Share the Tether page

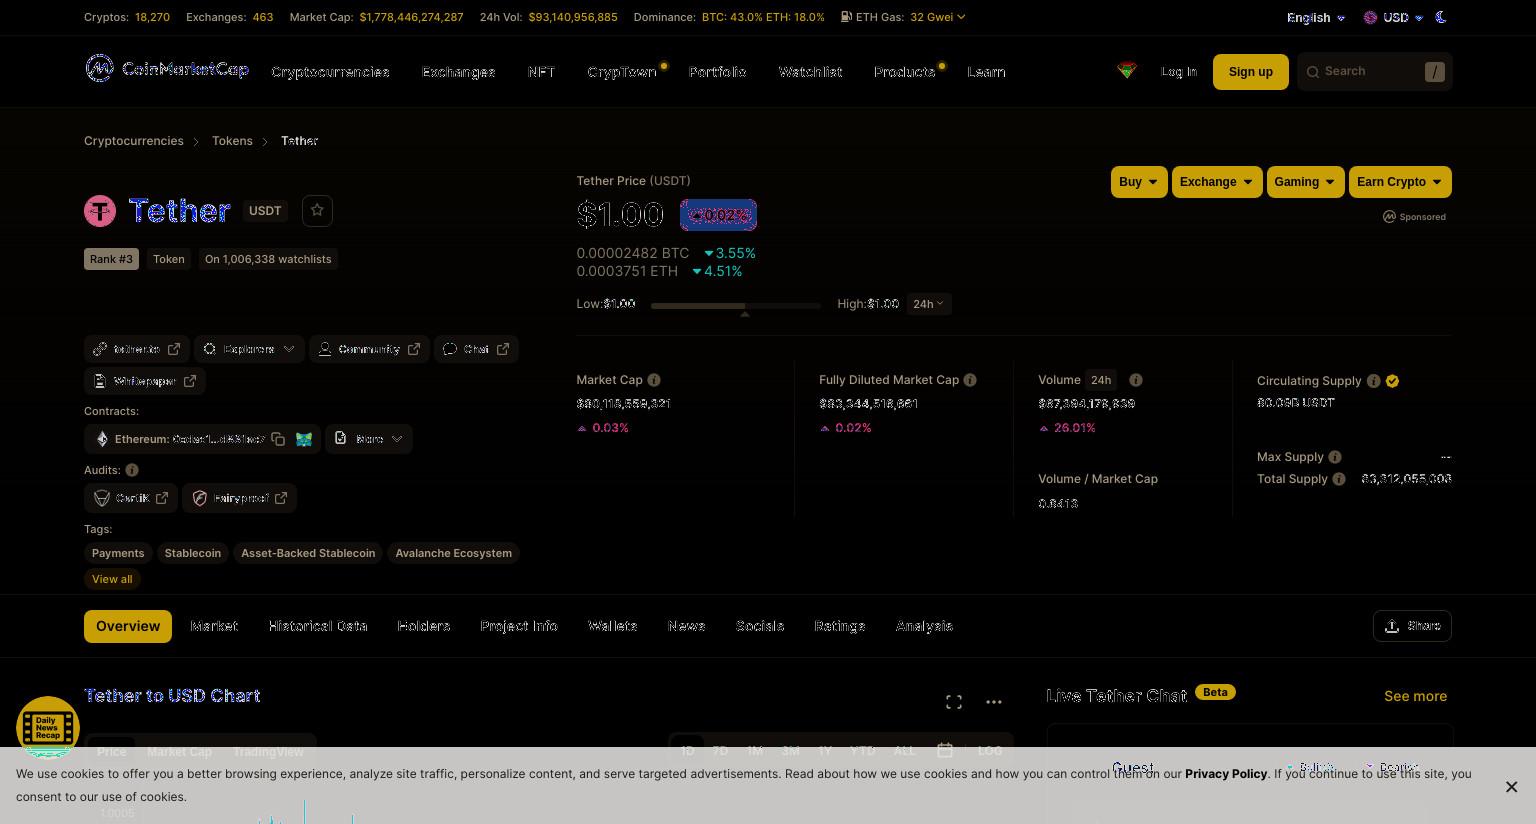point(1412,626)
